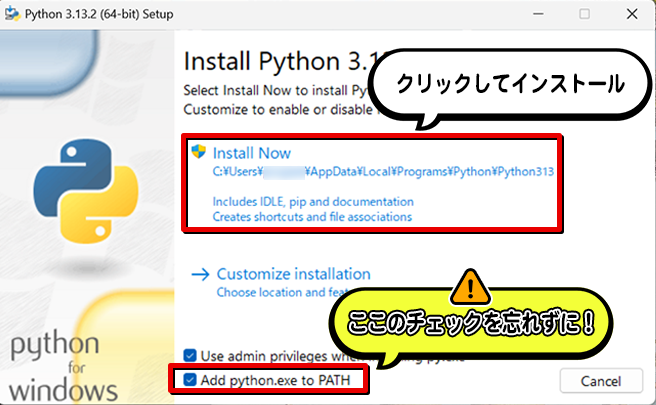
Task: Cancel the Python setup
Action: click(x=601, y=381)
